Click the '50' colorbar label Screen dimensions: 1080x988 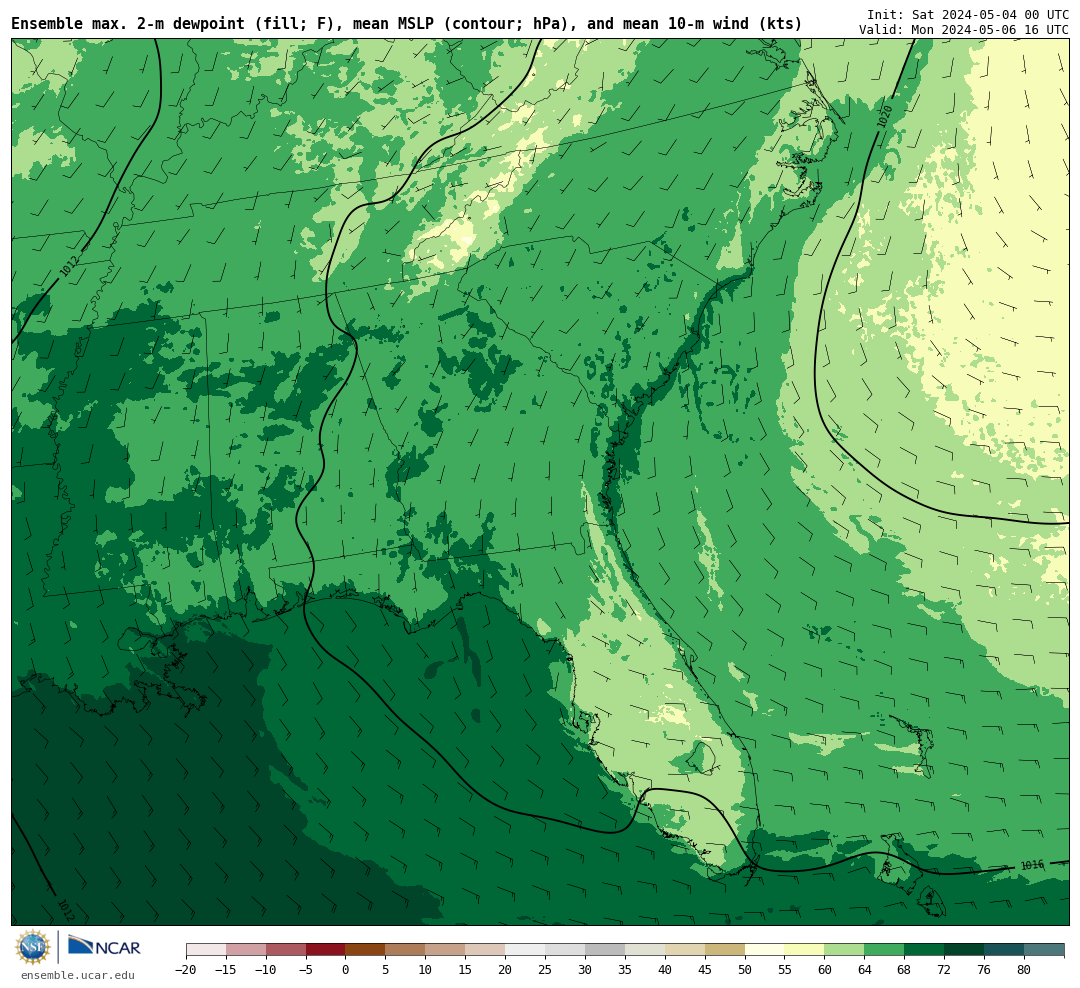tap(745, 969)
